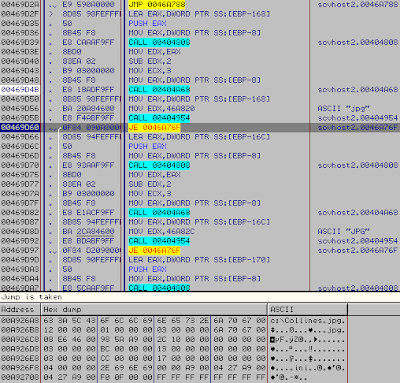Screen dimensions: 400x383
Task: Click the MOV EDX,46A82C instruction
Action: 162,231
